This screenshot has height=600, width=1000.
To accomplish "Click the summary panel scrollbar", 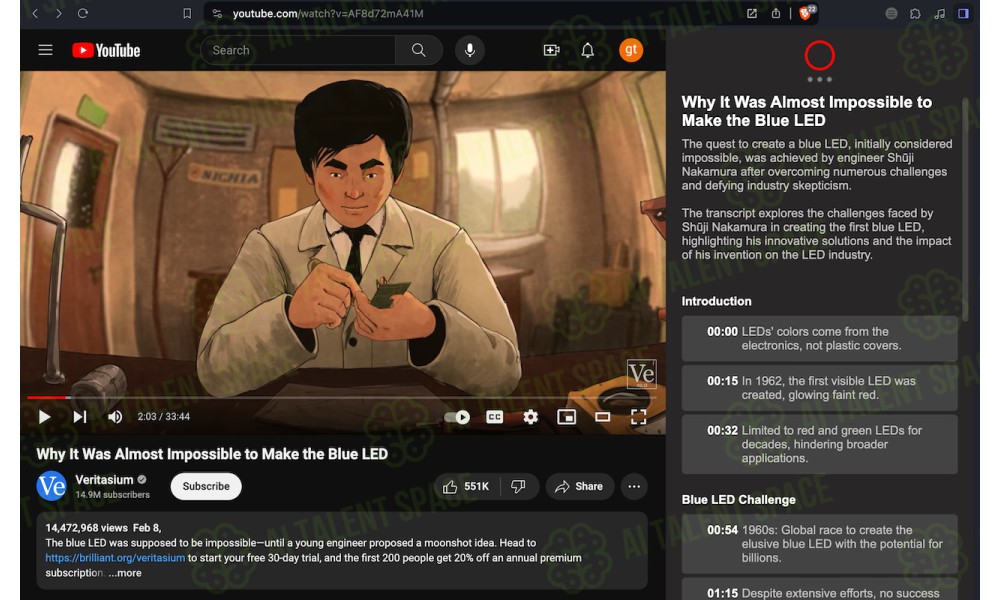I will (966, 209).
